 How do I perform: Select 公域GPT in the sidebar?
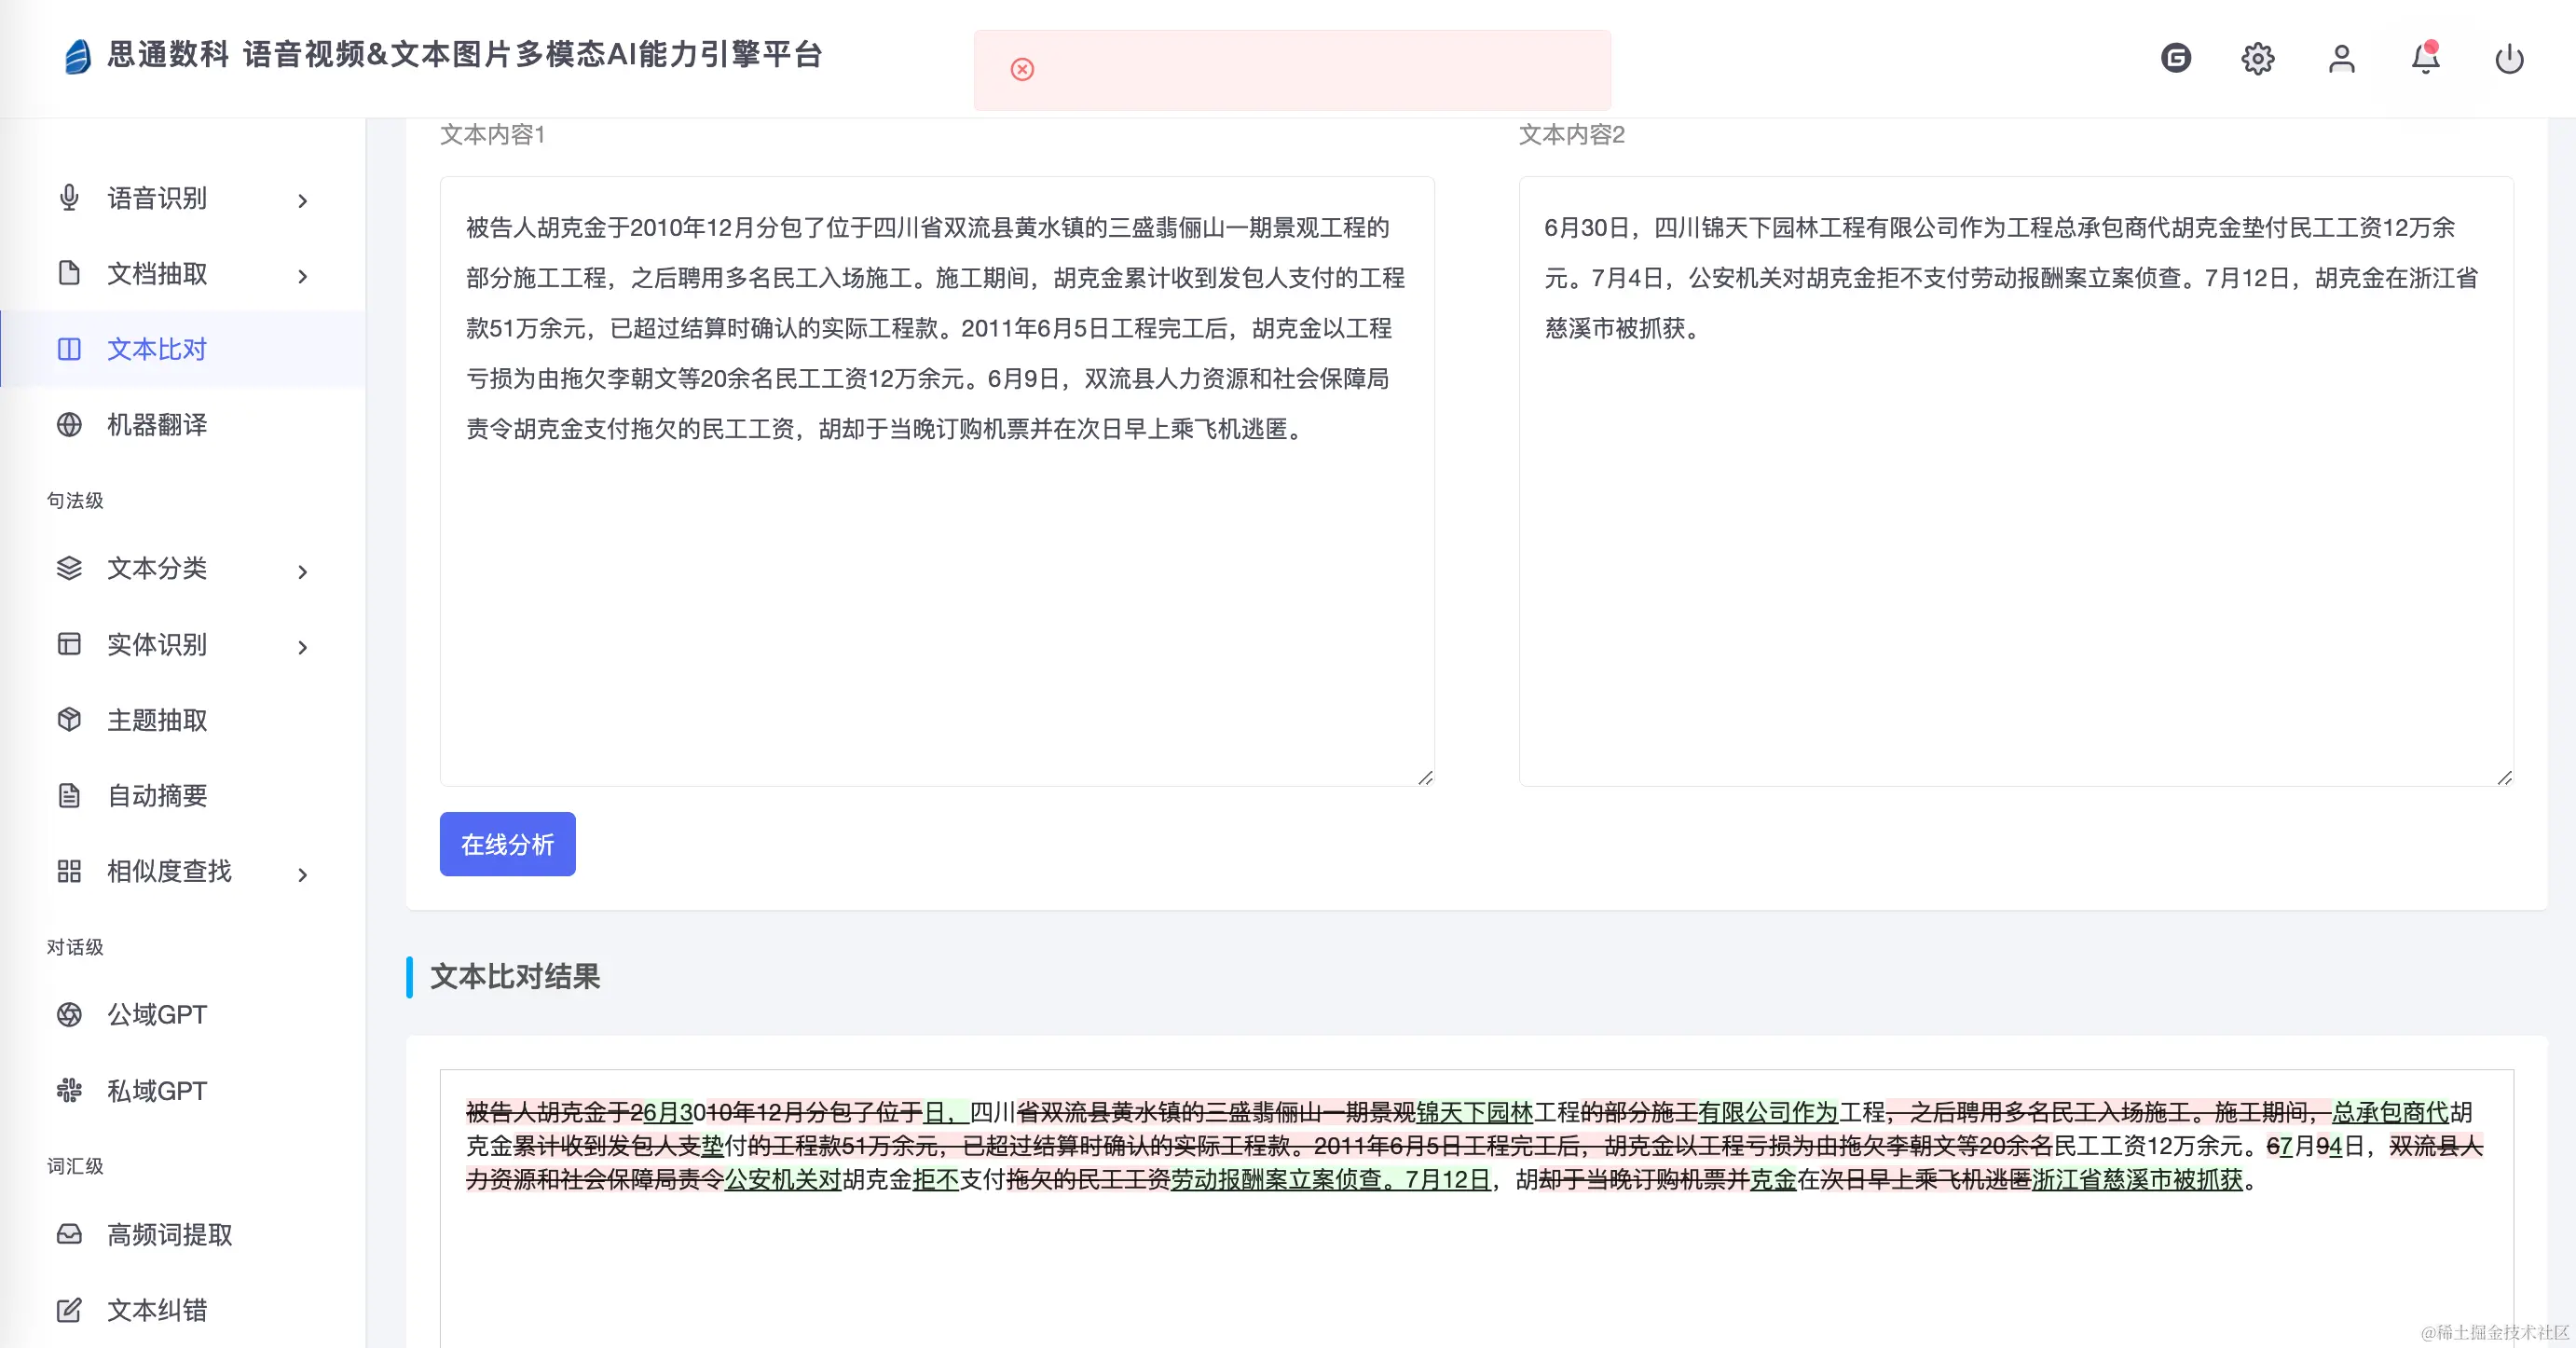(x=156, y=1014)
